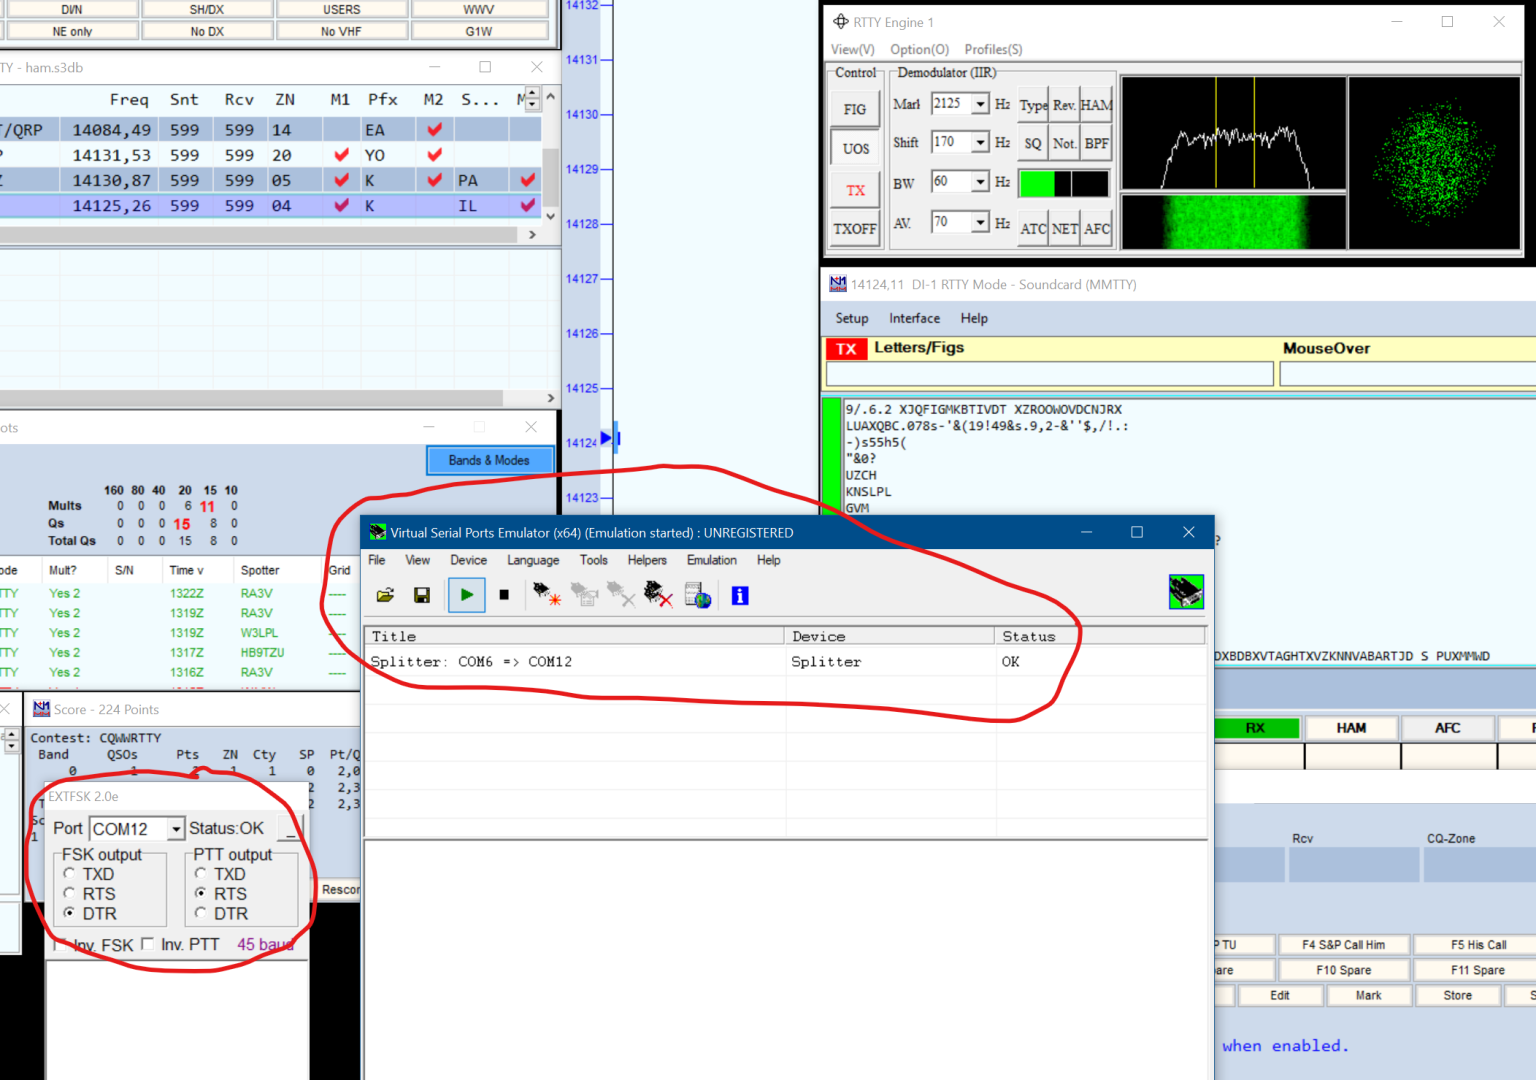This screenshot has height=1080, width=1536.
Task: Open configuration file with folder icon
Action: click(x=385, y=596)
